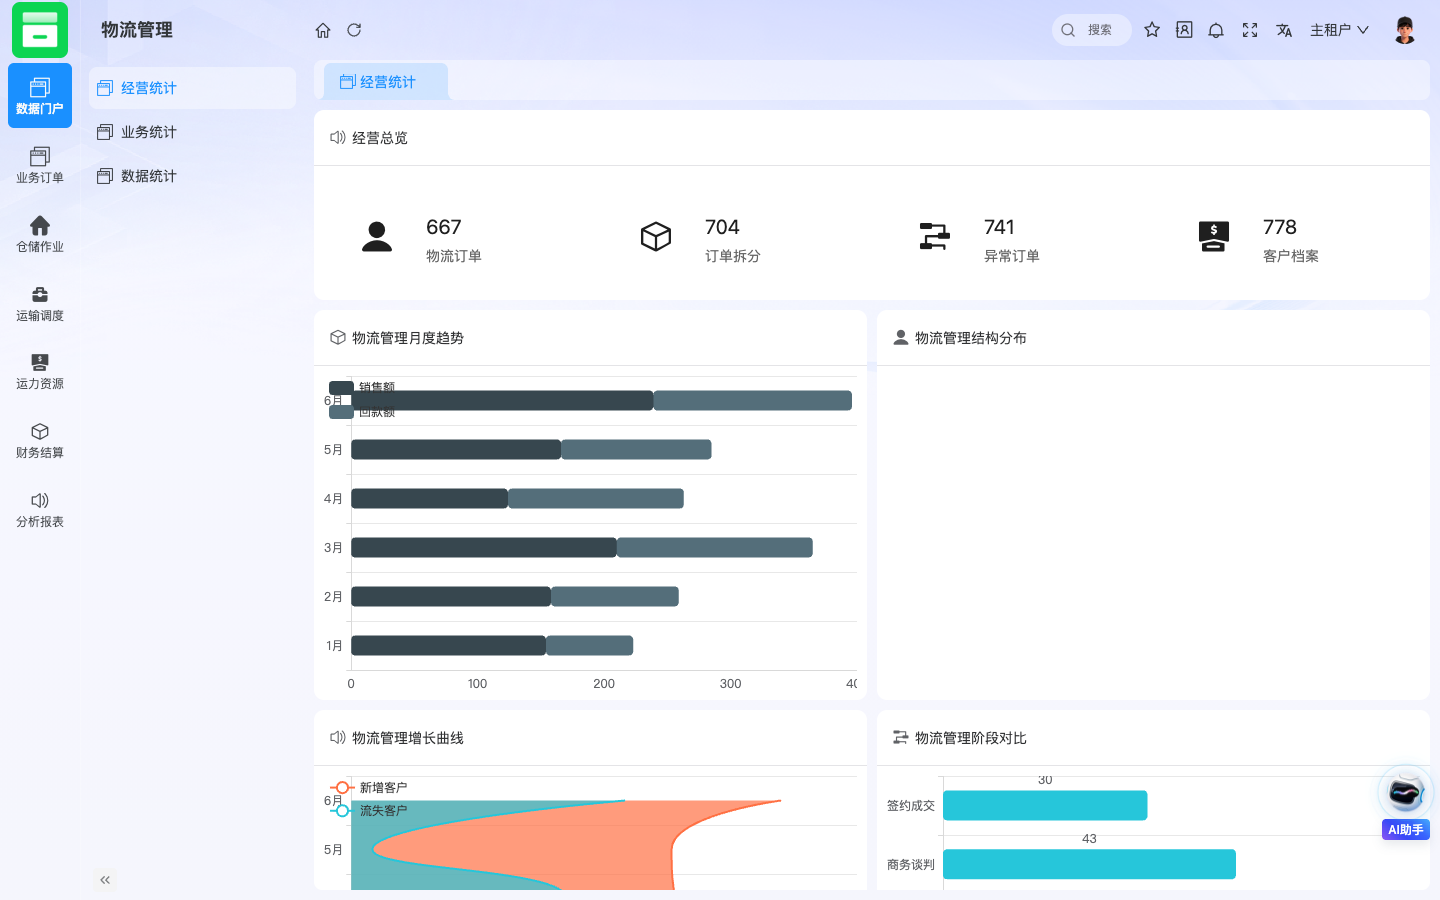Click the icon beside 物流管理阶段对比

(x=901, y=737)
